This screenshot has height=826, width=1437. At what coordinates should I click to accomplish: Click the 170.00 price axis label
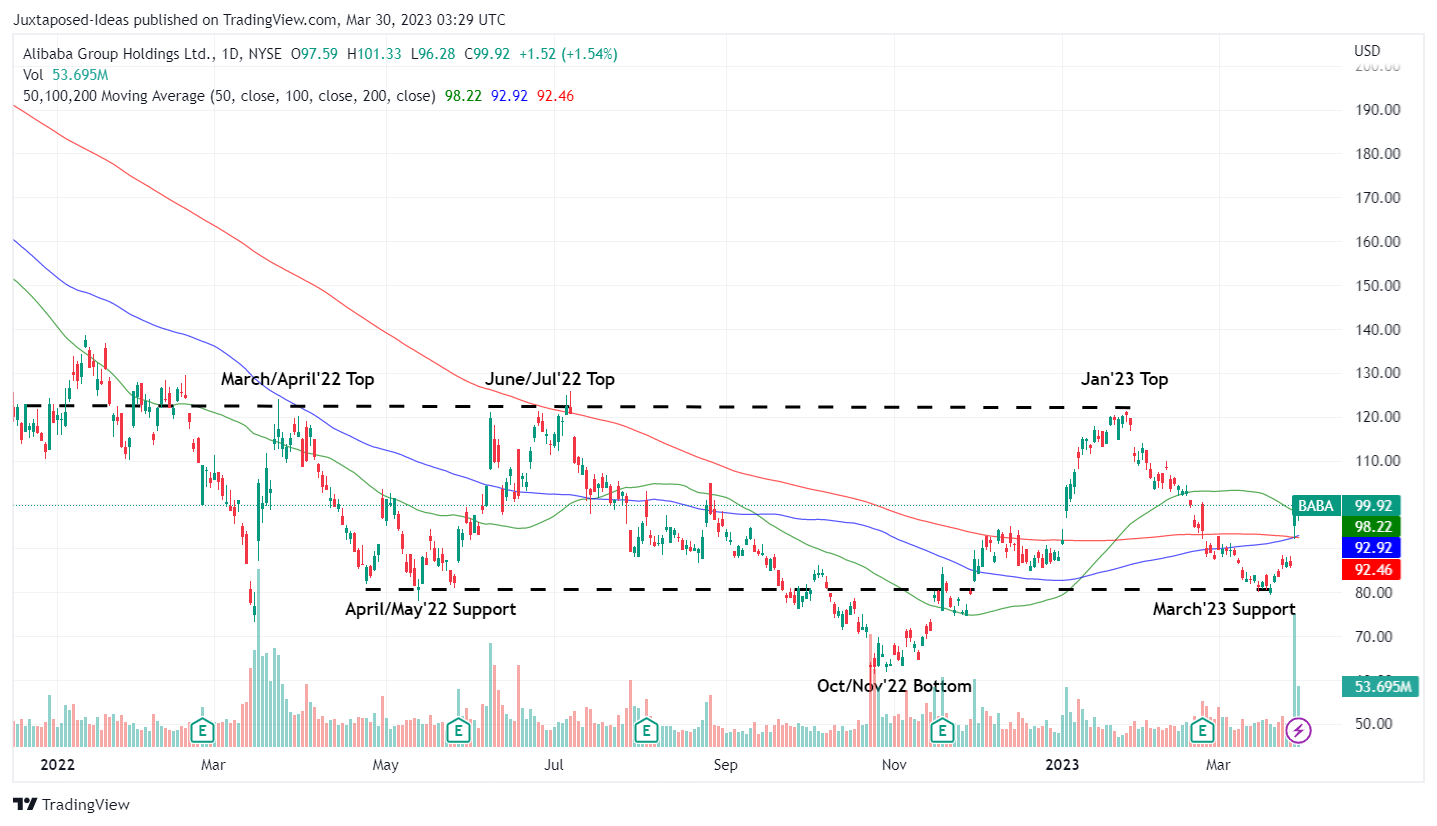pos(1376,198)
